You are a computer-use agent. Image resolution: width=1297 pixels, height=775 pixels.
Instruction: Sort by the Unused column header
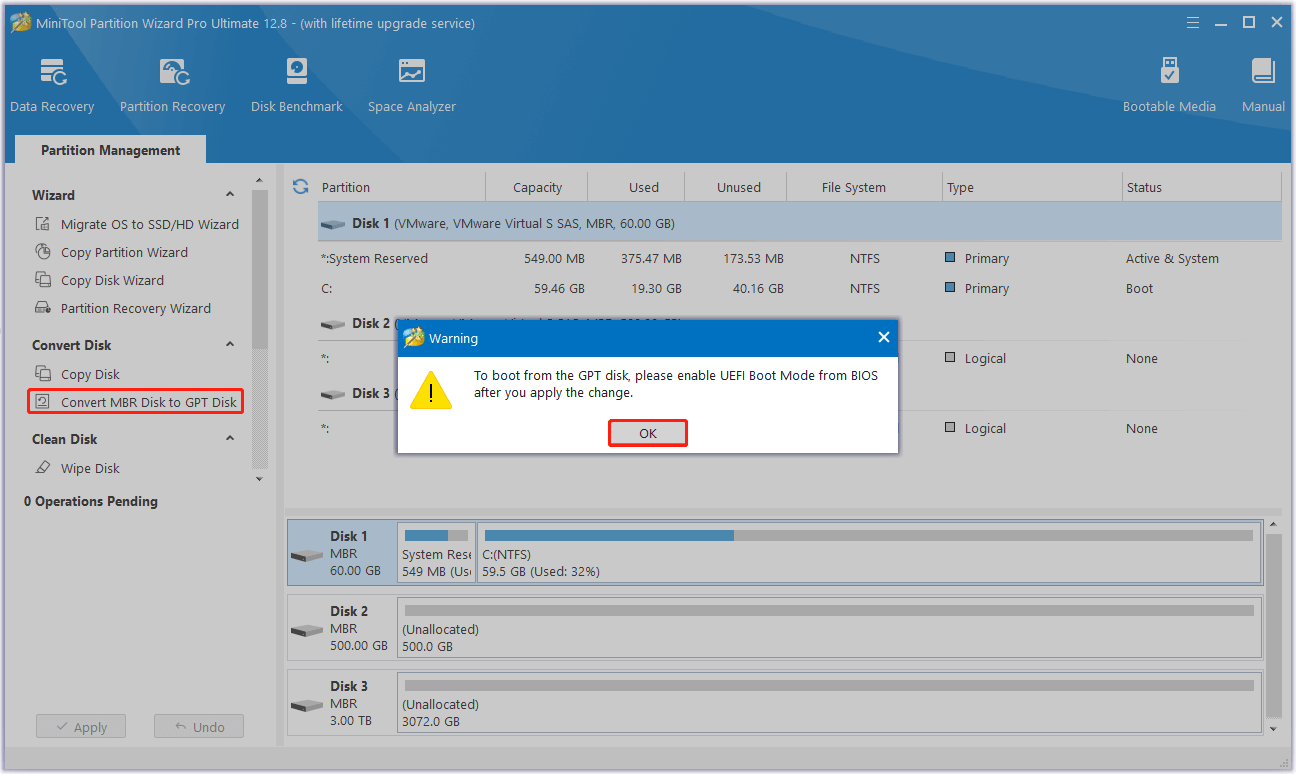tap(737, 187)
